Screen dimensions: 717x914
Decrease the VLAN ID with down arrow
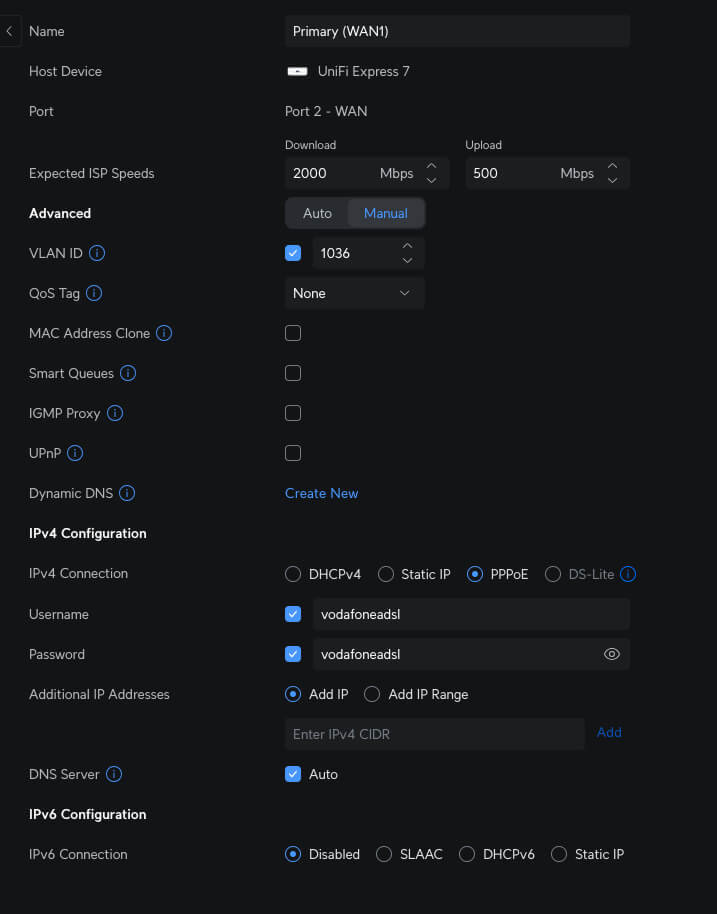[407, 260]
